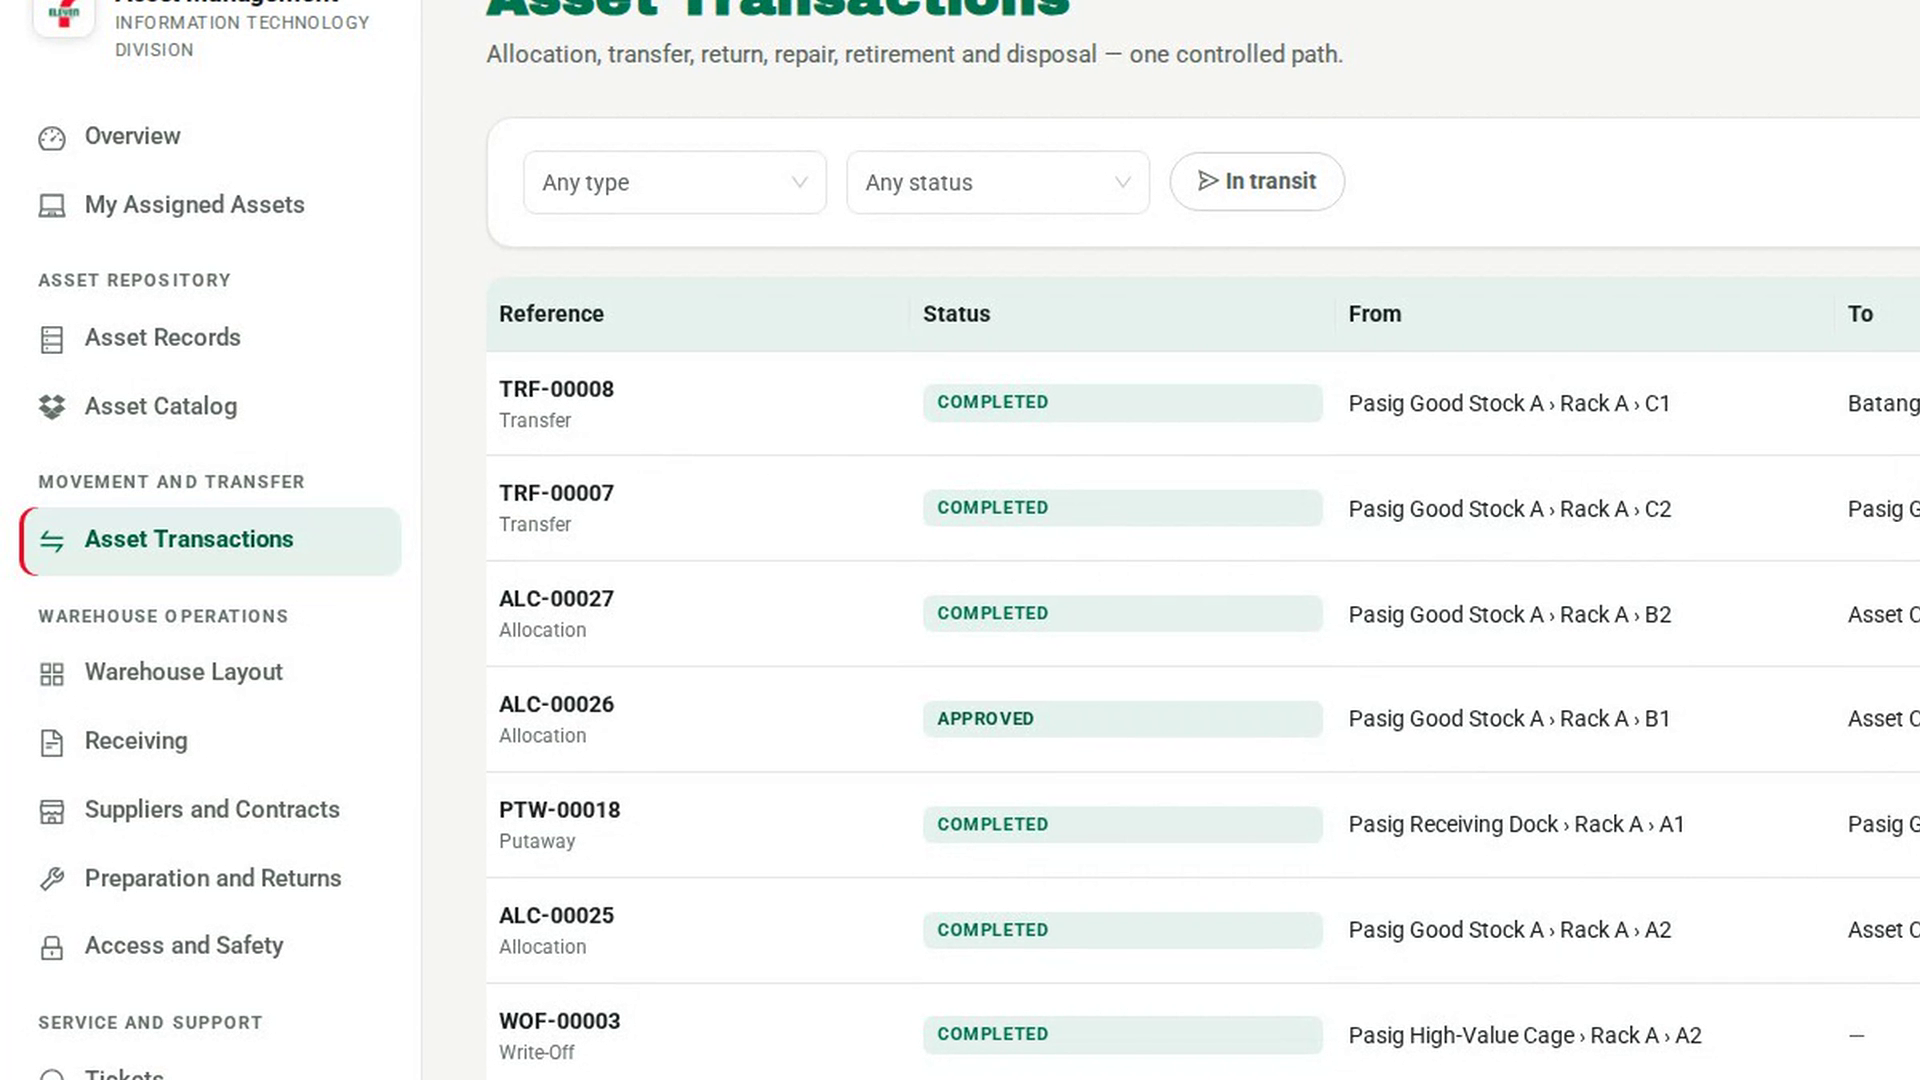Open Preparation and Returns
The height and width of the screenshot is (1080, 1920).
pos(210,878)
